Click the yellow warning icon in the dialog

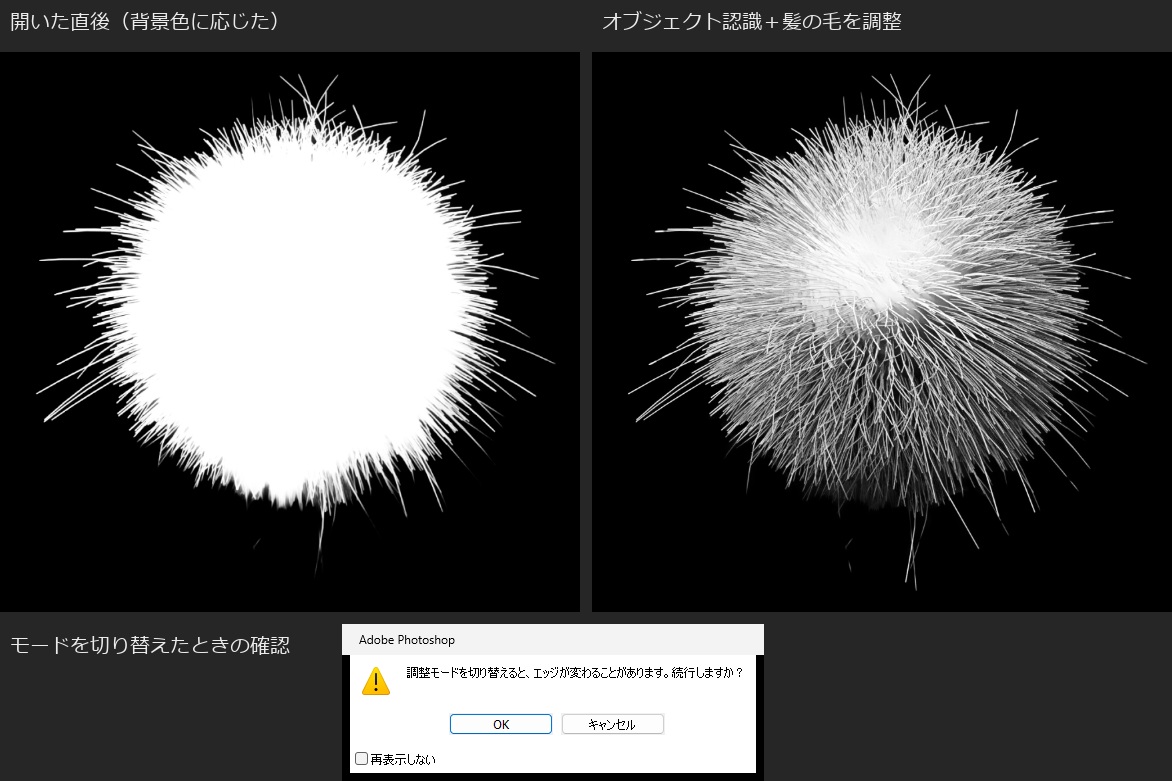click(376, 681)
